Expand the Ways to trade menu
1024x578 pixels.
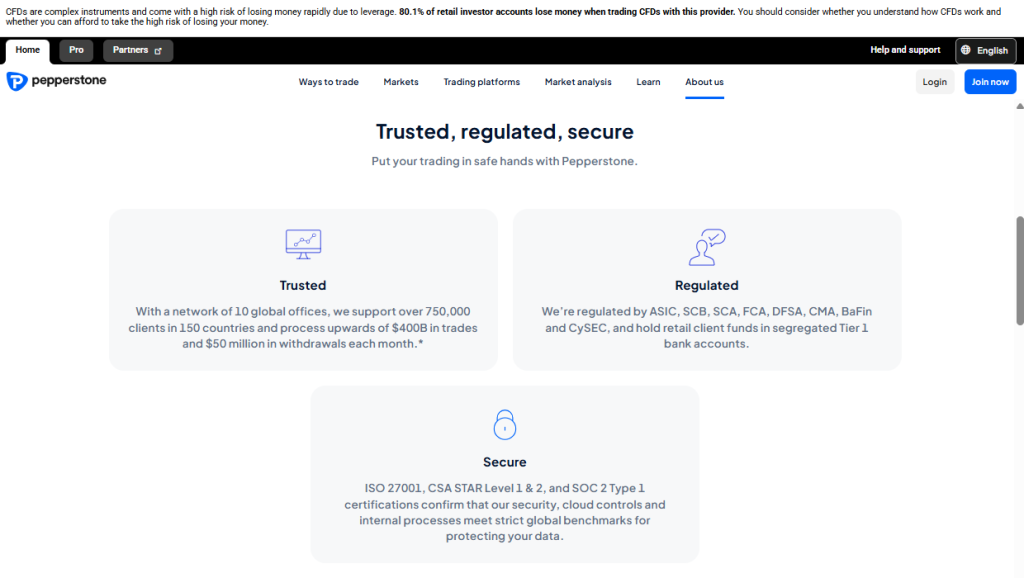point(328,82)
